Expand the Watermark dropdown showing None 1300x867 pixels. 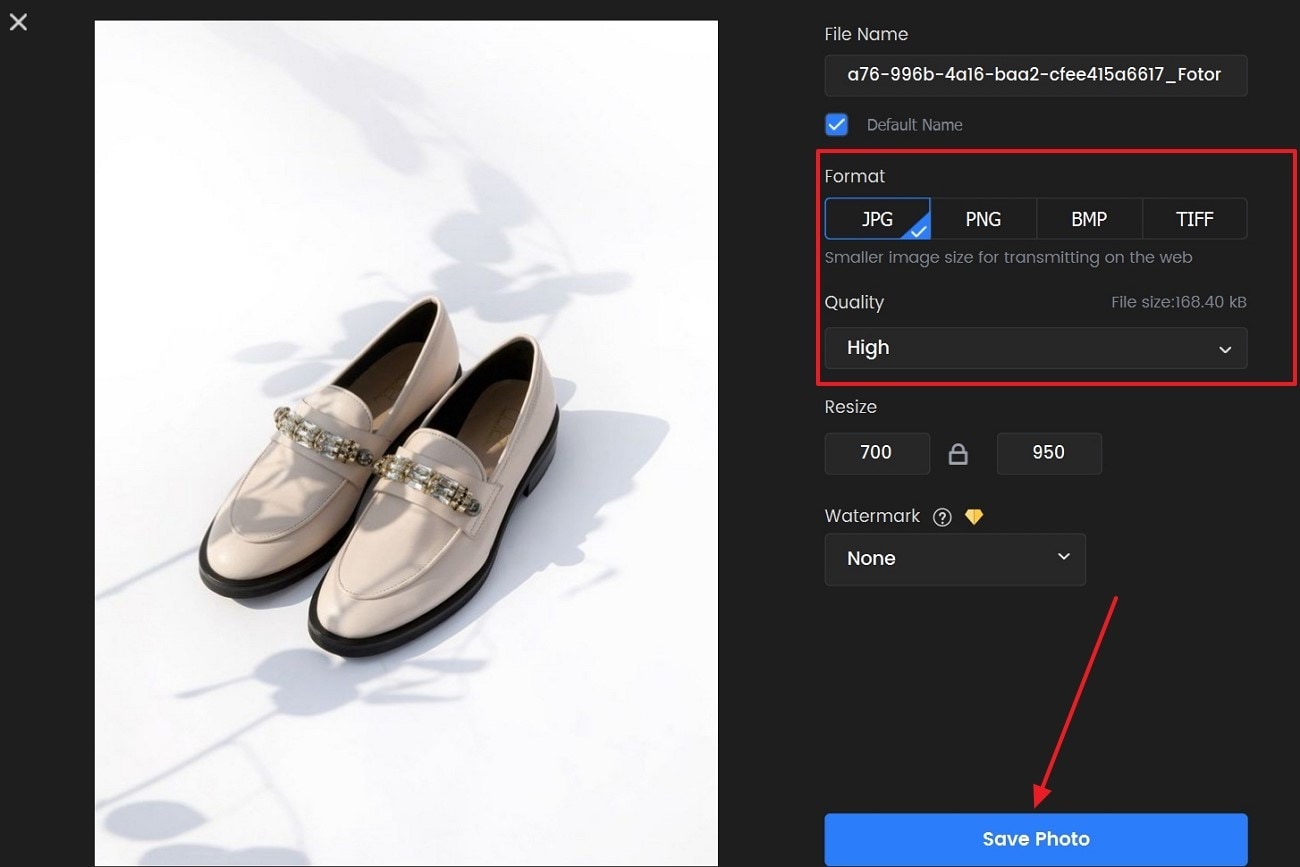click(x=954, y=559)
